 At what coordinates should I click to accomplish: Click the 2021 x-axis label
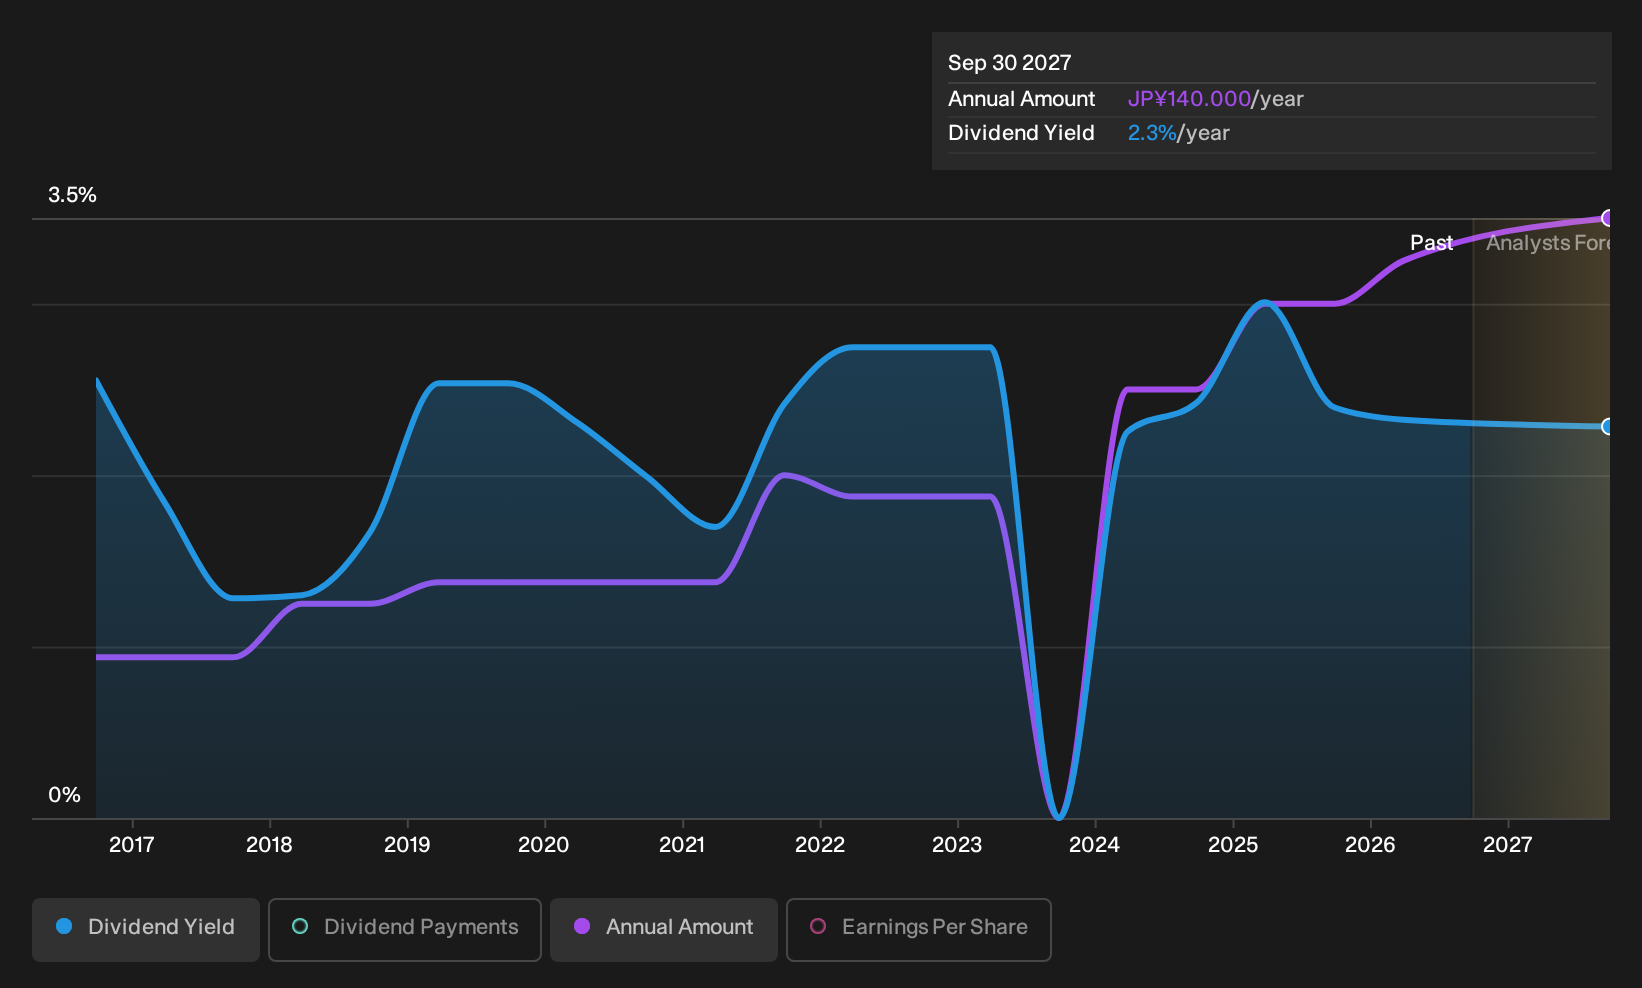click(x=682, y=845)
